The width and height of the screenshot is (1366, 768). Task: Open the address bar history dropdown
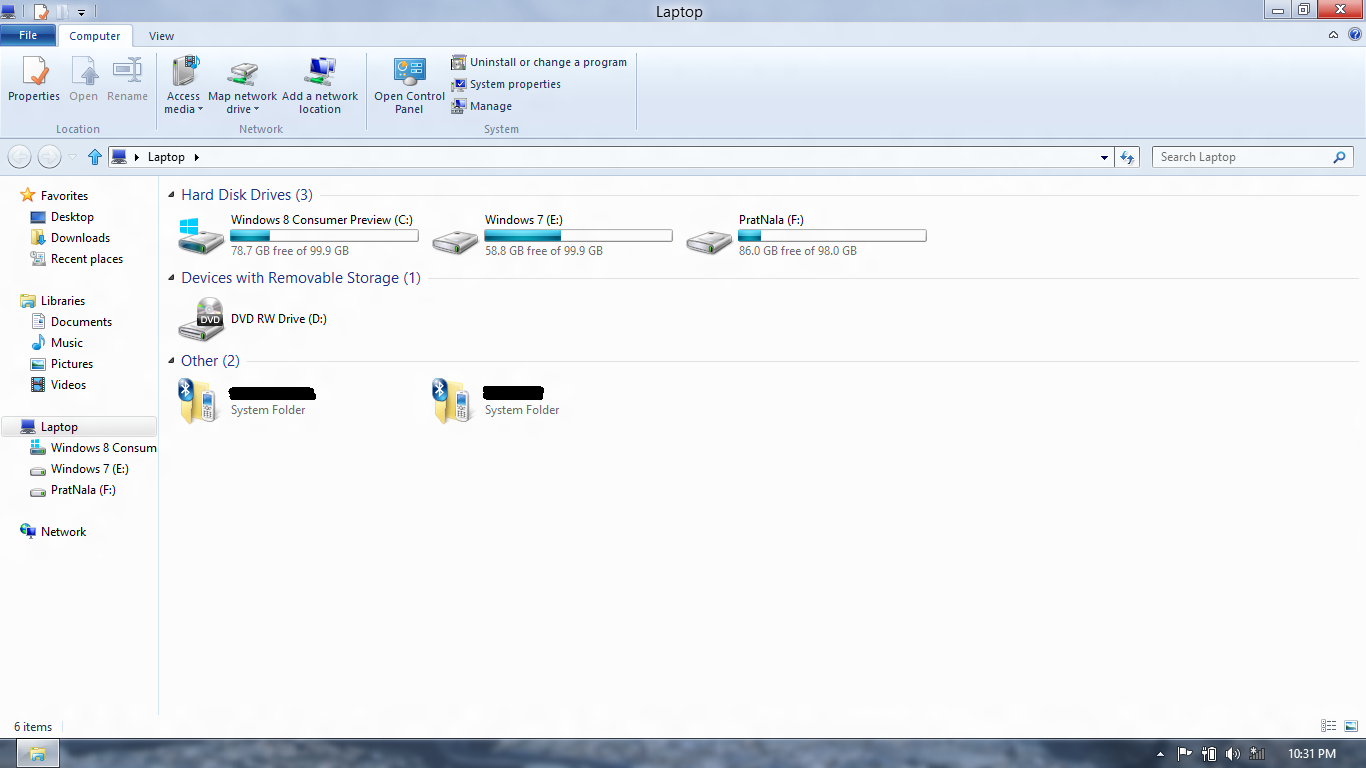(x=1104, y=157)
